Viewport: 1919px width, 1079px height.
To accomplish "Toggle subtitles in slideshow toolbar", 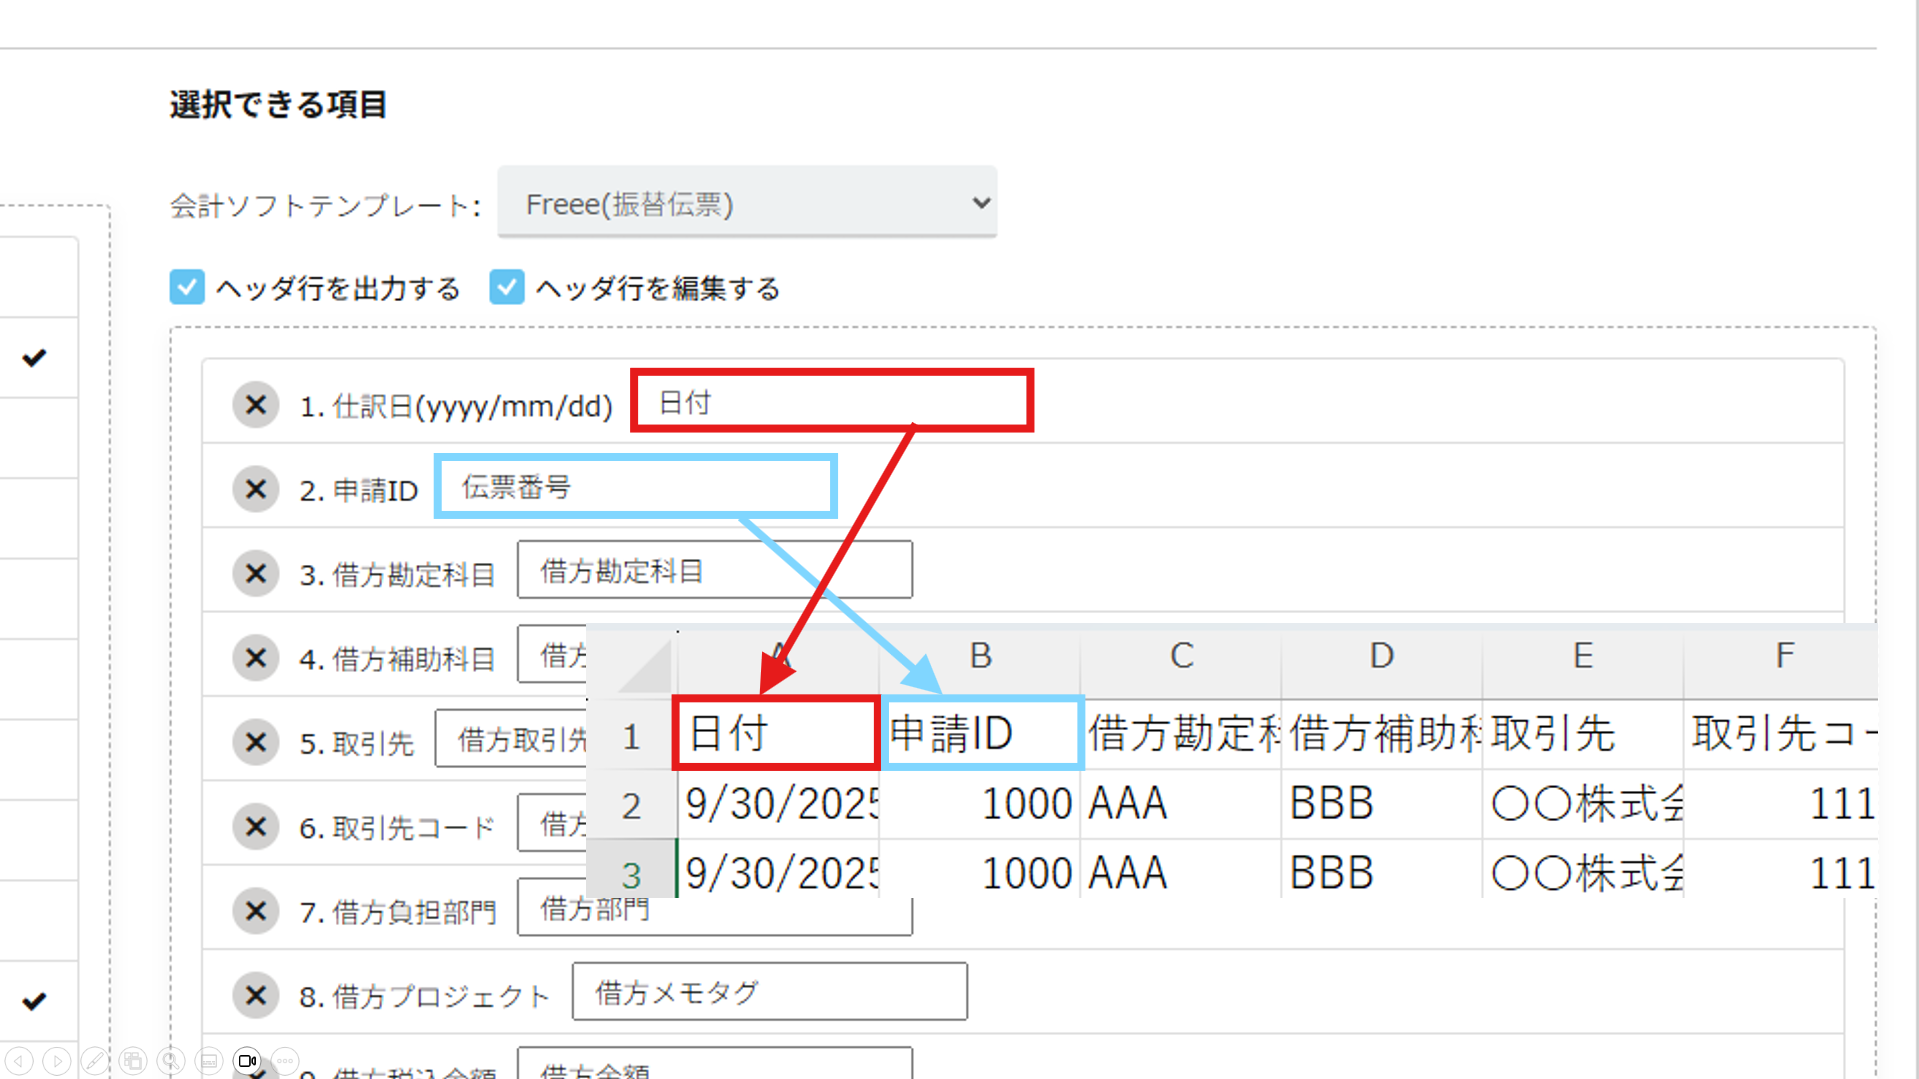I will coord(209,1061).
